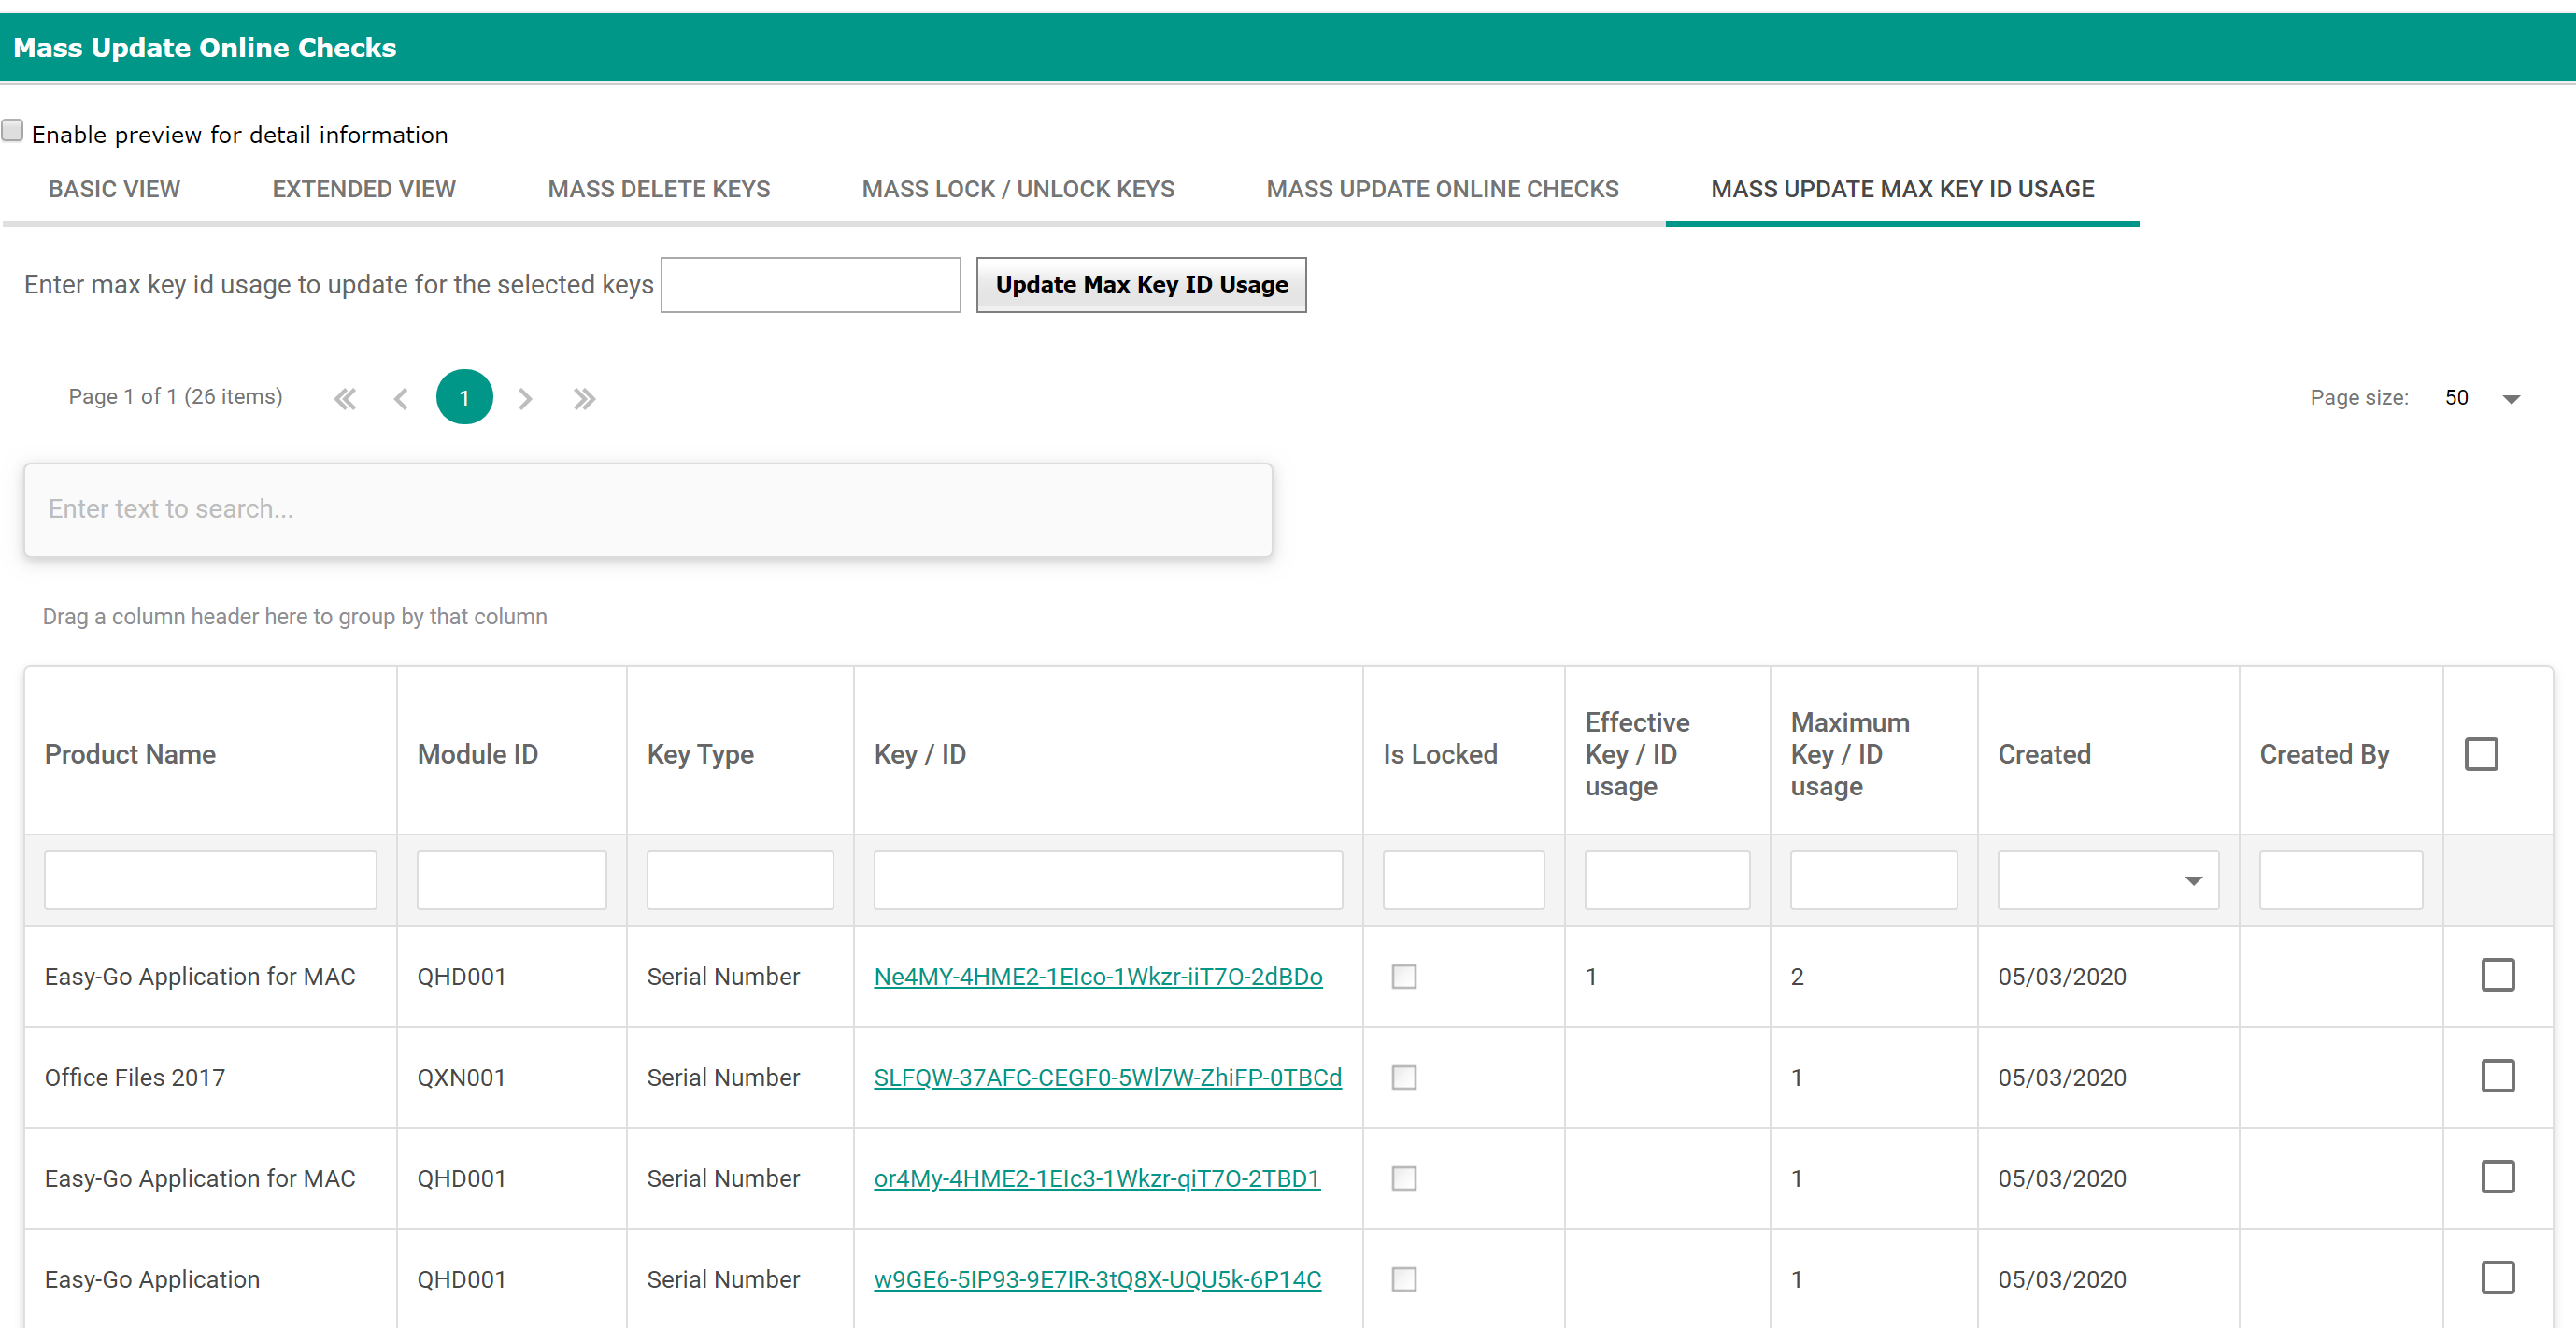Switch to Mass Lock / Unlock Keys tab

point(1017,189)
